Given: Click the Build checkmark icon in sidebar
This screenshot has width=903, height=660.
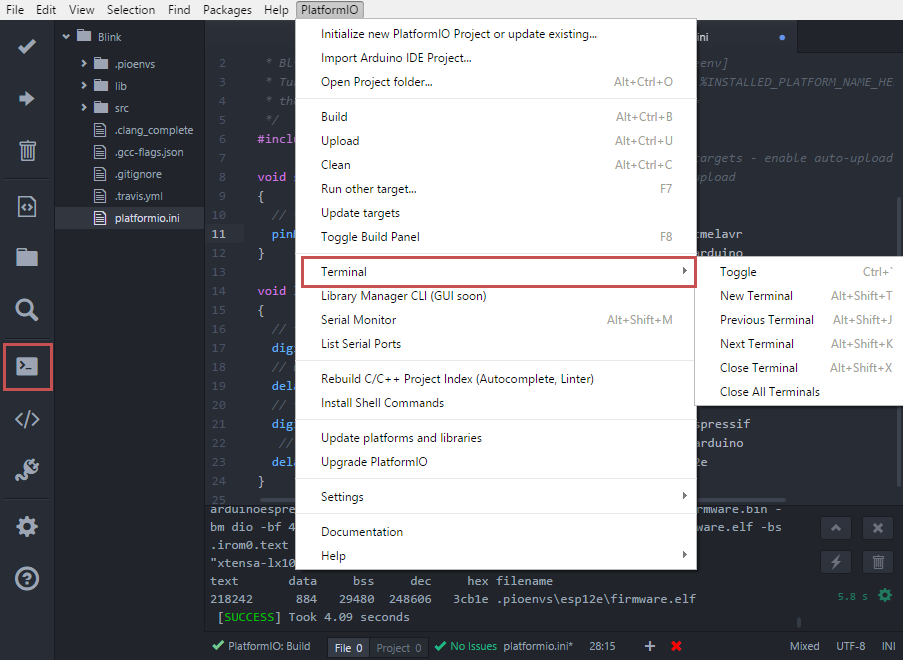Looking at the screenshot, I should click(26, 46).
